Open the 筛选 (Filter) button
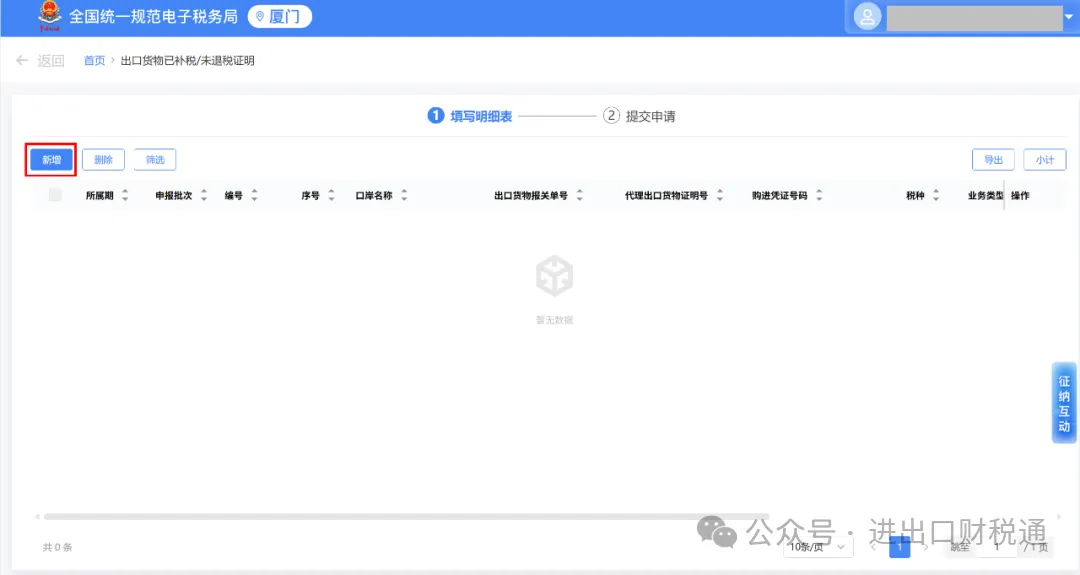This screenshot has height=575, width=1080. [155, 160]
